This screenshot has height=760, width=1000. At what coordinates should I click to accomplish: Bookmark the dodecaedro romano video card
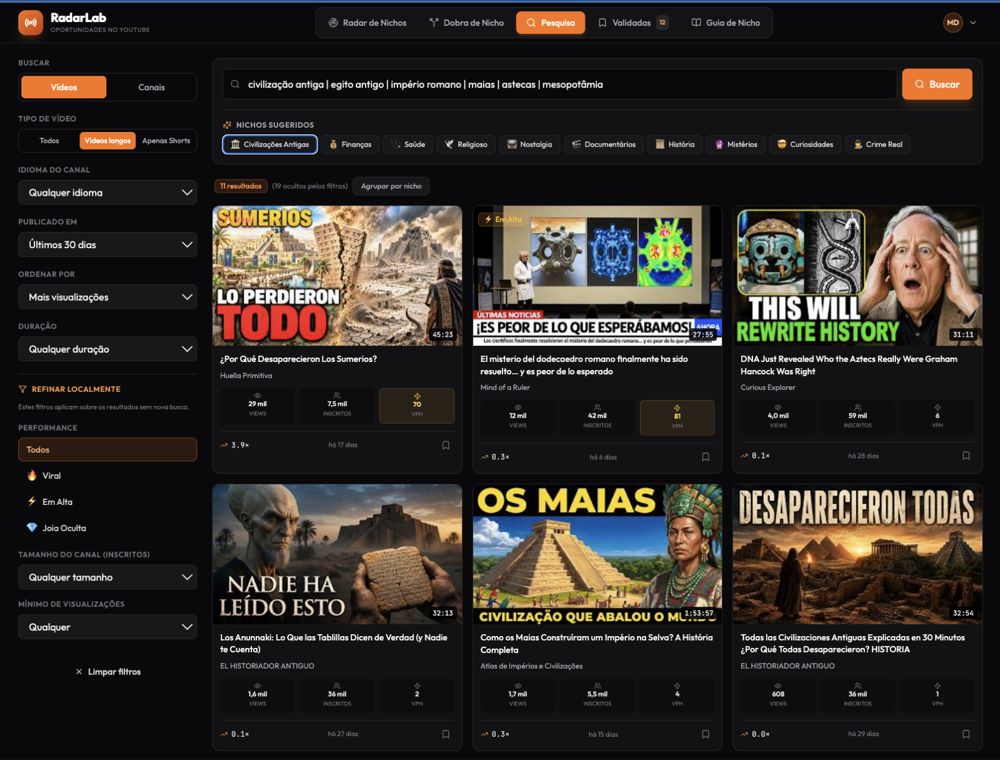[x=705, y=457]
